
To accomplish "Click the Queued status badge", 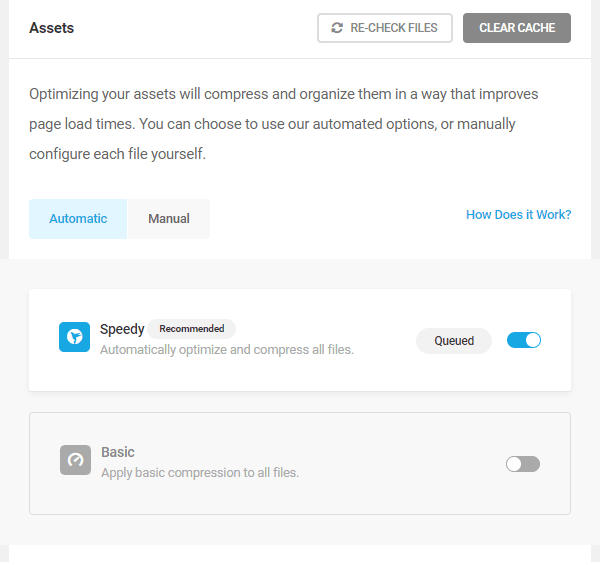I will [x=454, y=340].
